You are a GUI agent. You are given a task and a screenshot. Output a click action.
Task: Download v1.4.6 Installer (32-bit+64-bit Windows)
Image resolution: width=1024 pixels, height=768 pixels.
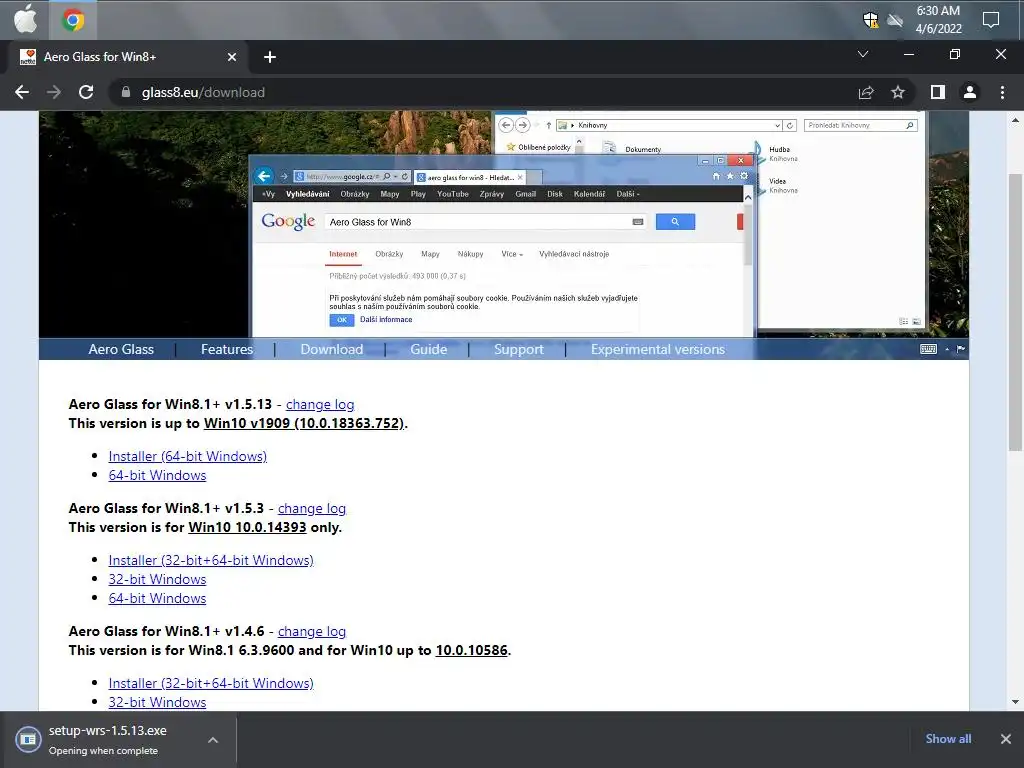pos(211,682)
